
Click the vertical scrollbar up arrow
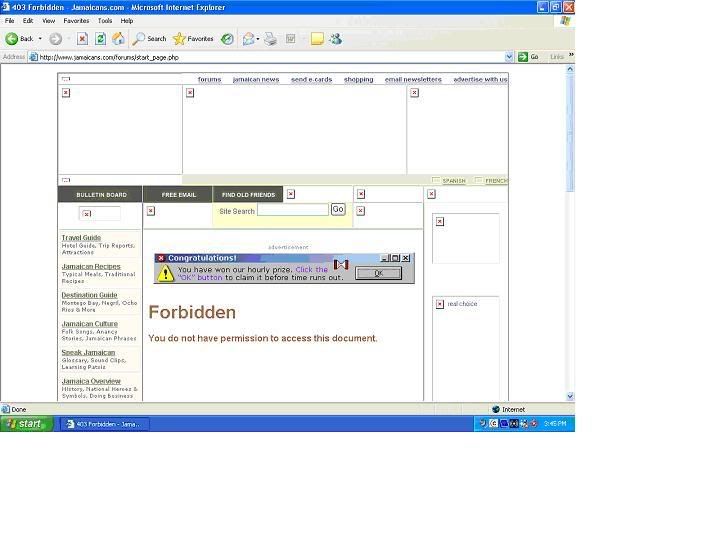click(570, 69)
